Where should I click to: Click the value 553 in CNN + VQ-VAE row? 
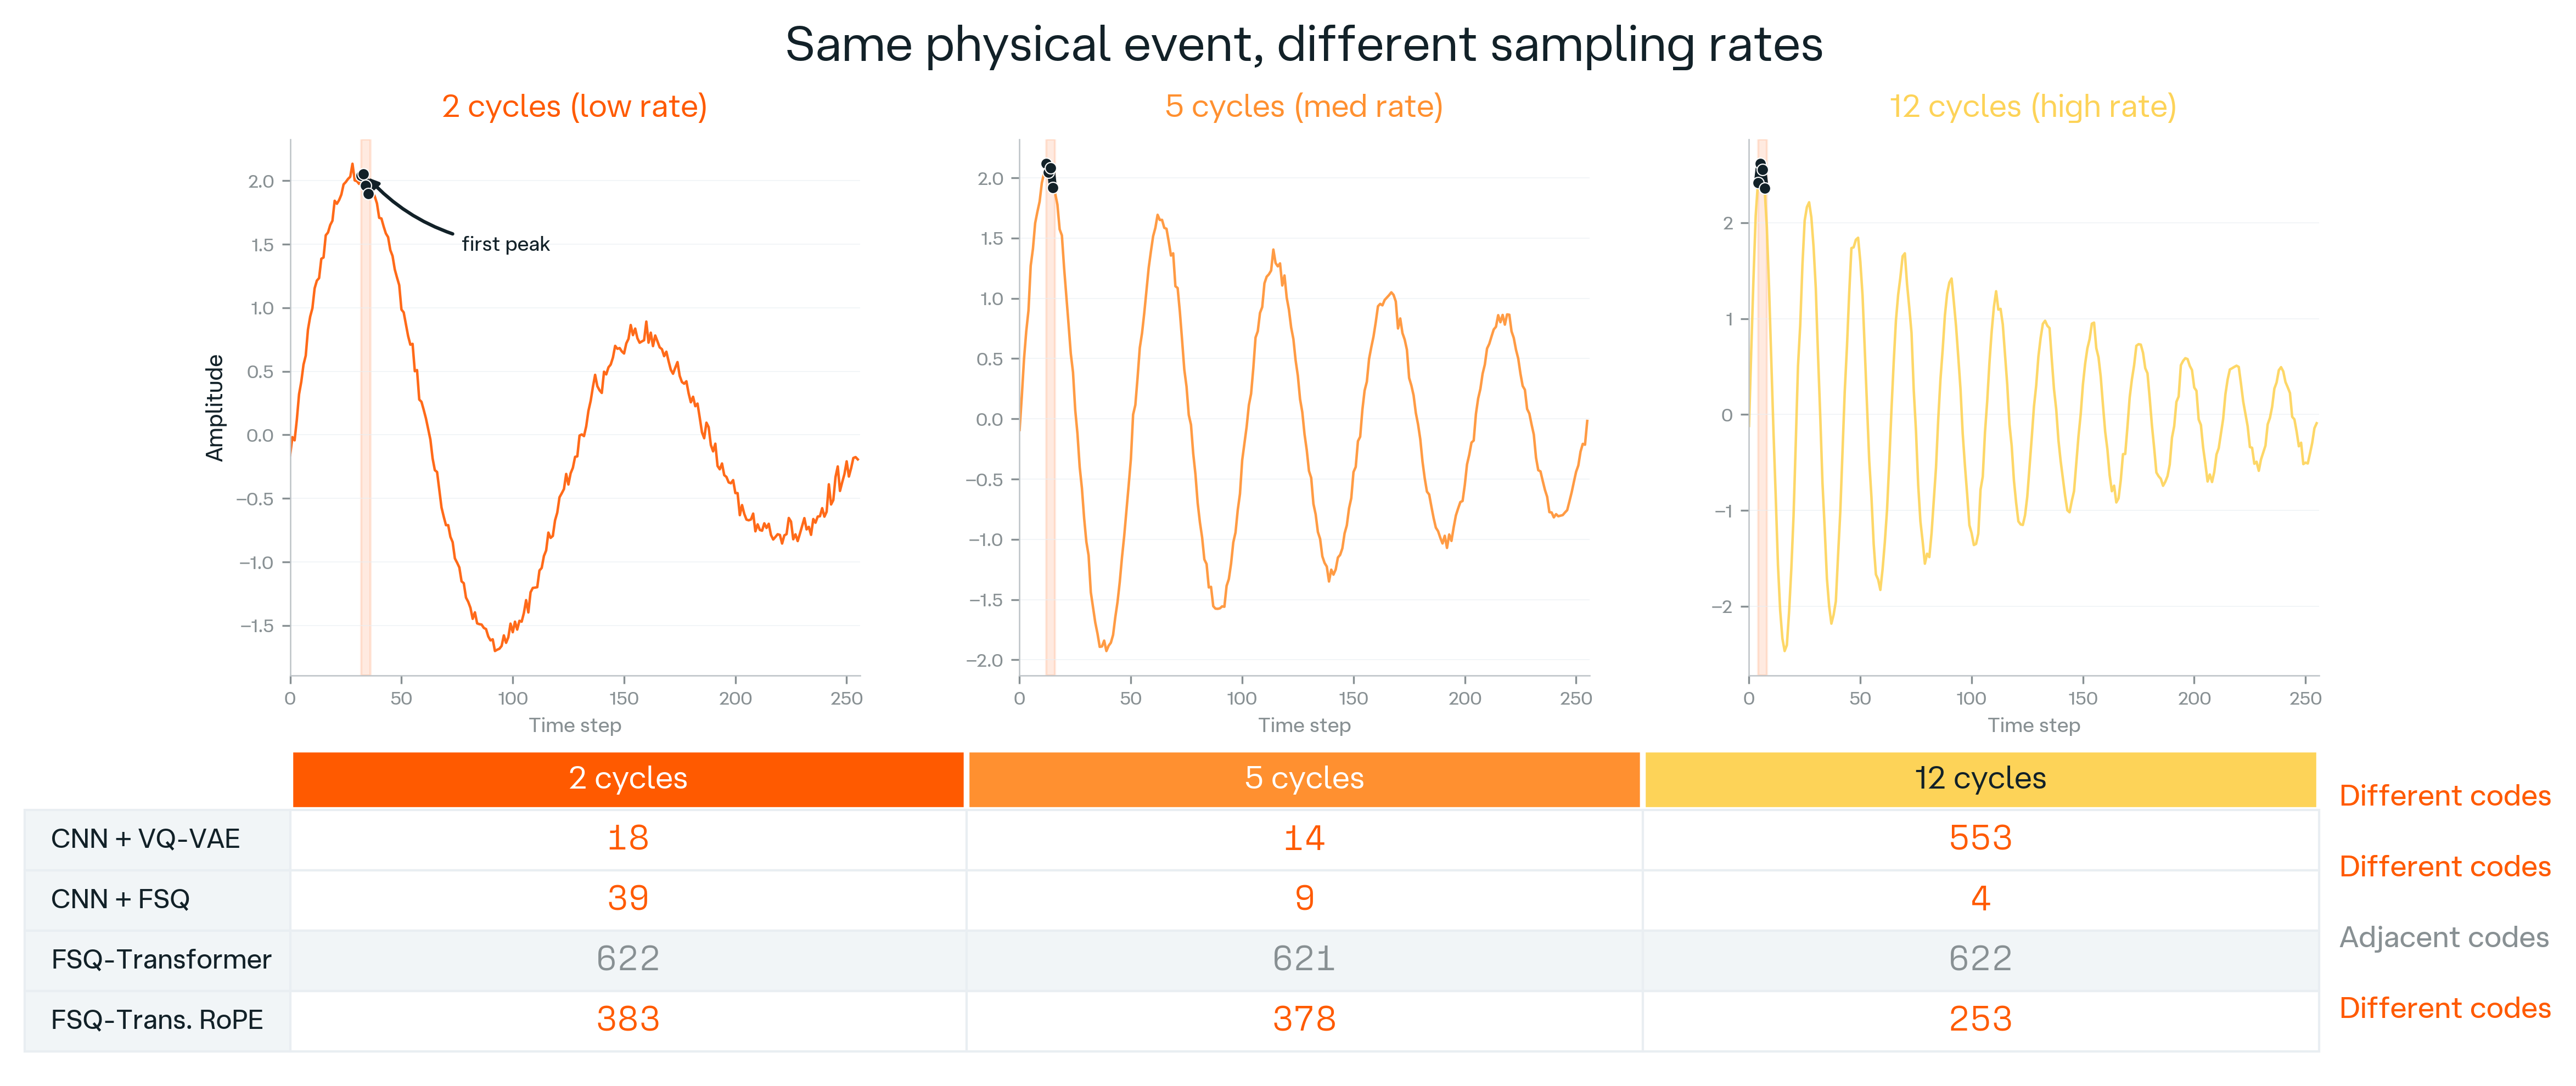[1980, 838]
